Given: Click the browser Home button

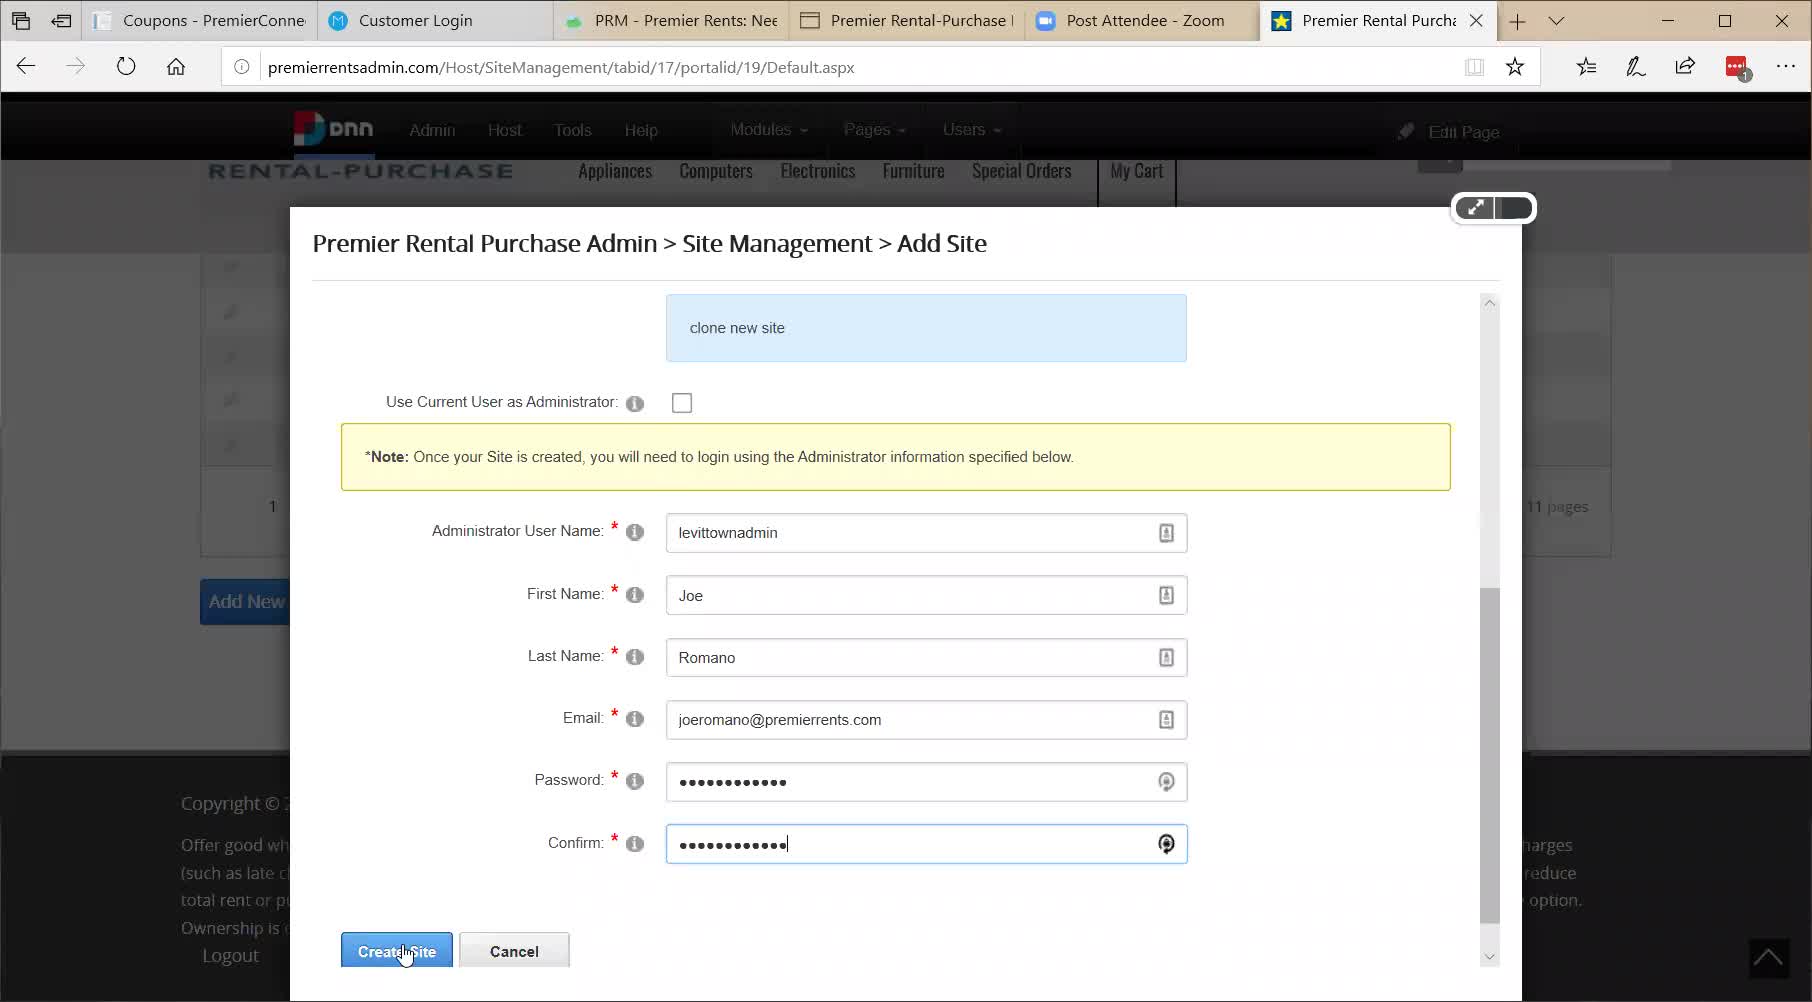Looking at the screenshot, I should click(x=176, y=67).
